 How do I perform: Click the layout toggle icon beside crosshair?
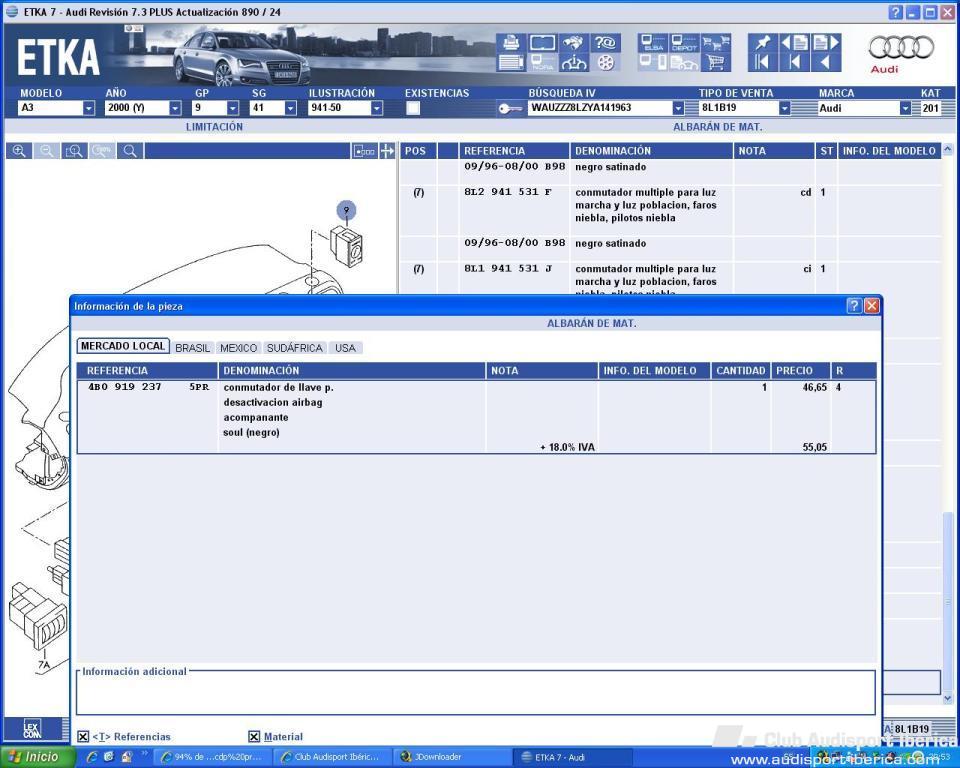tap(364, 151)
